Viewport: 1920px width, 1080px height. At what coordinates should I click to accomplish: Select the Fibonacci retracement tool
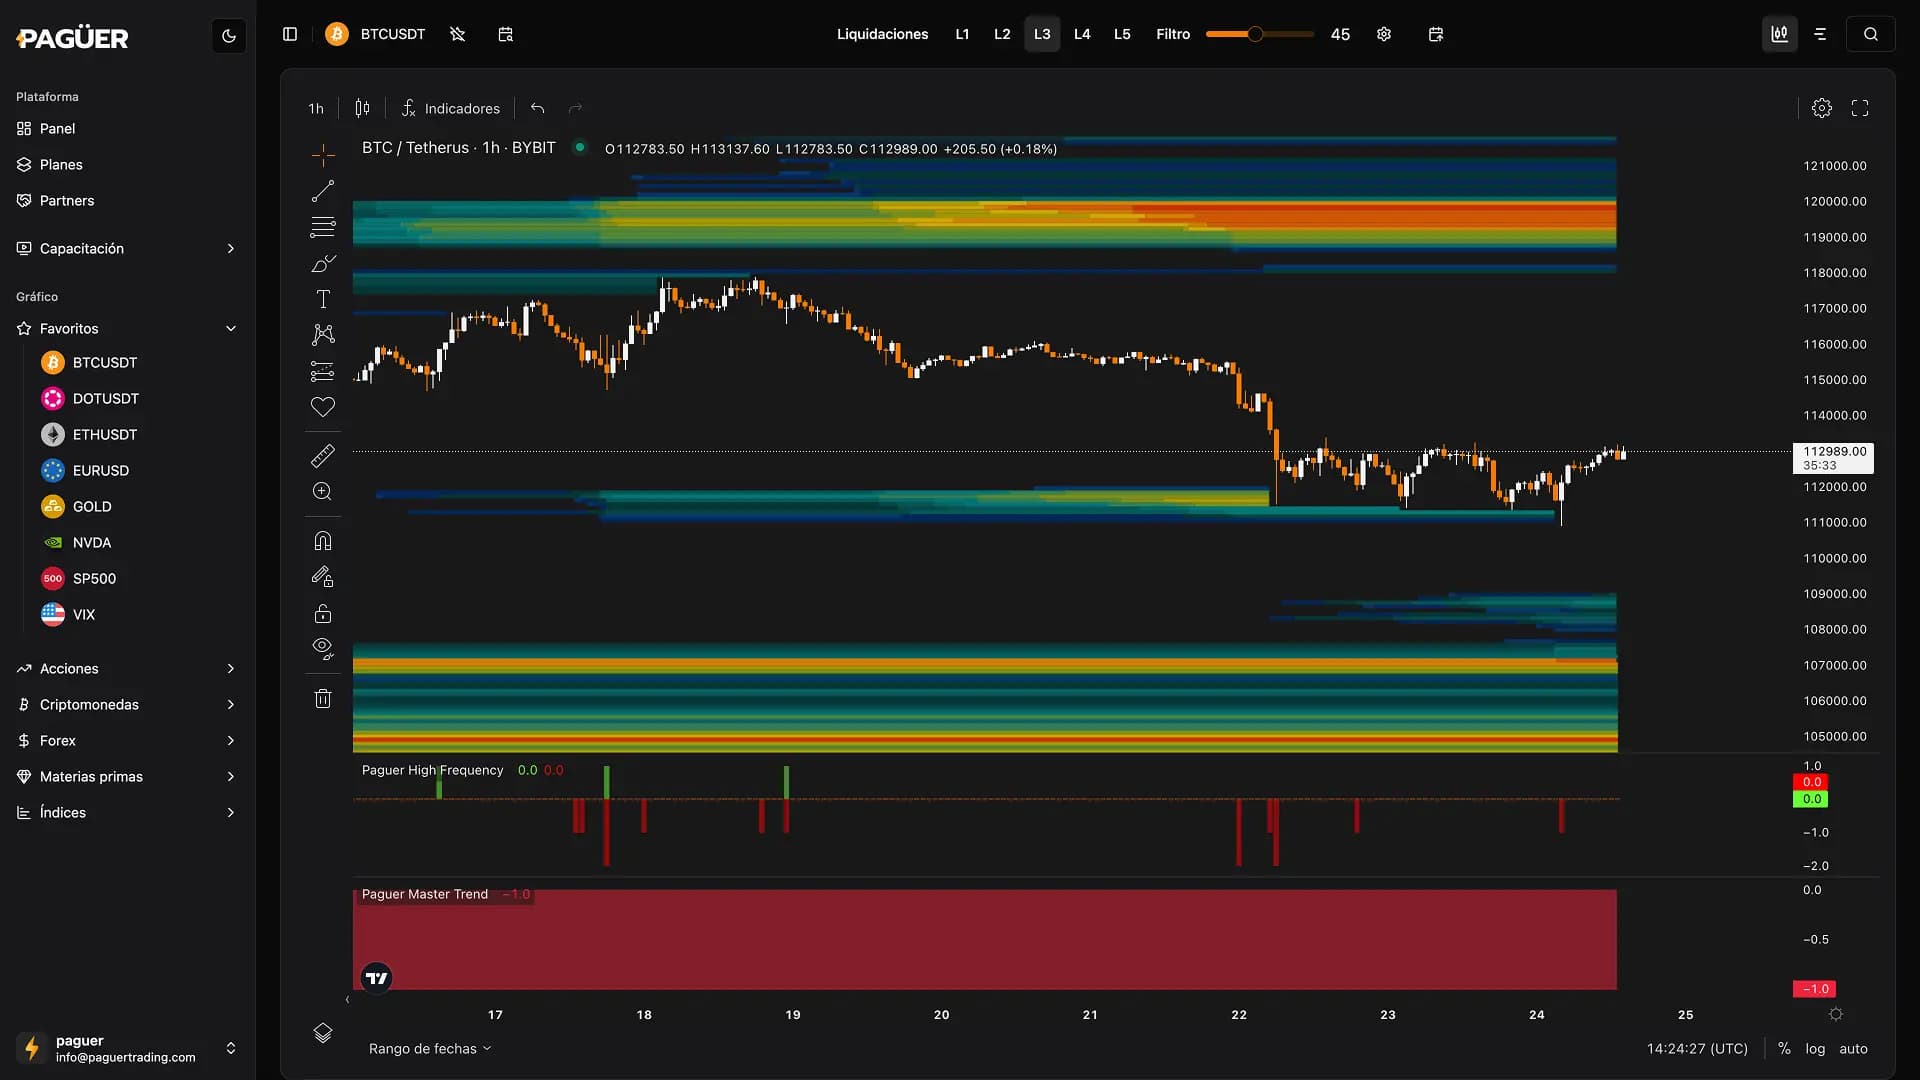click(x=323, y=227)
